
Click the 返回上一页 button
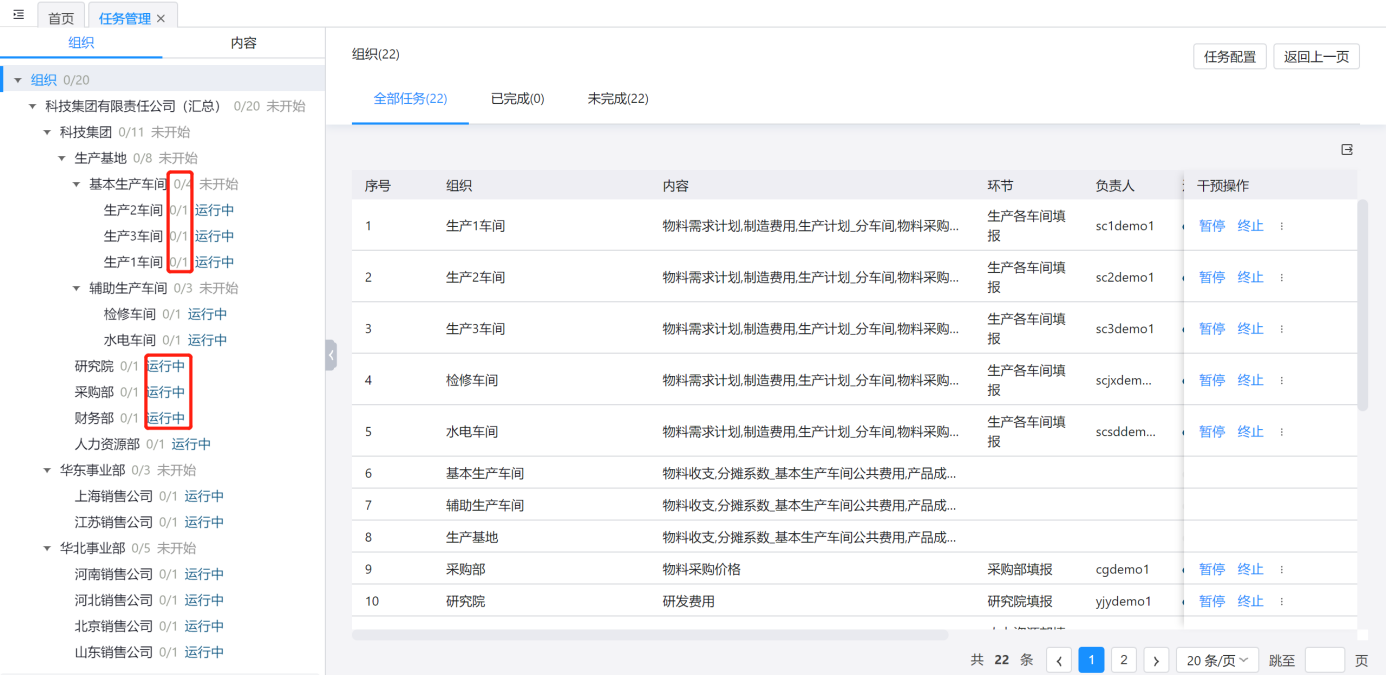(x=1316, y=57)
